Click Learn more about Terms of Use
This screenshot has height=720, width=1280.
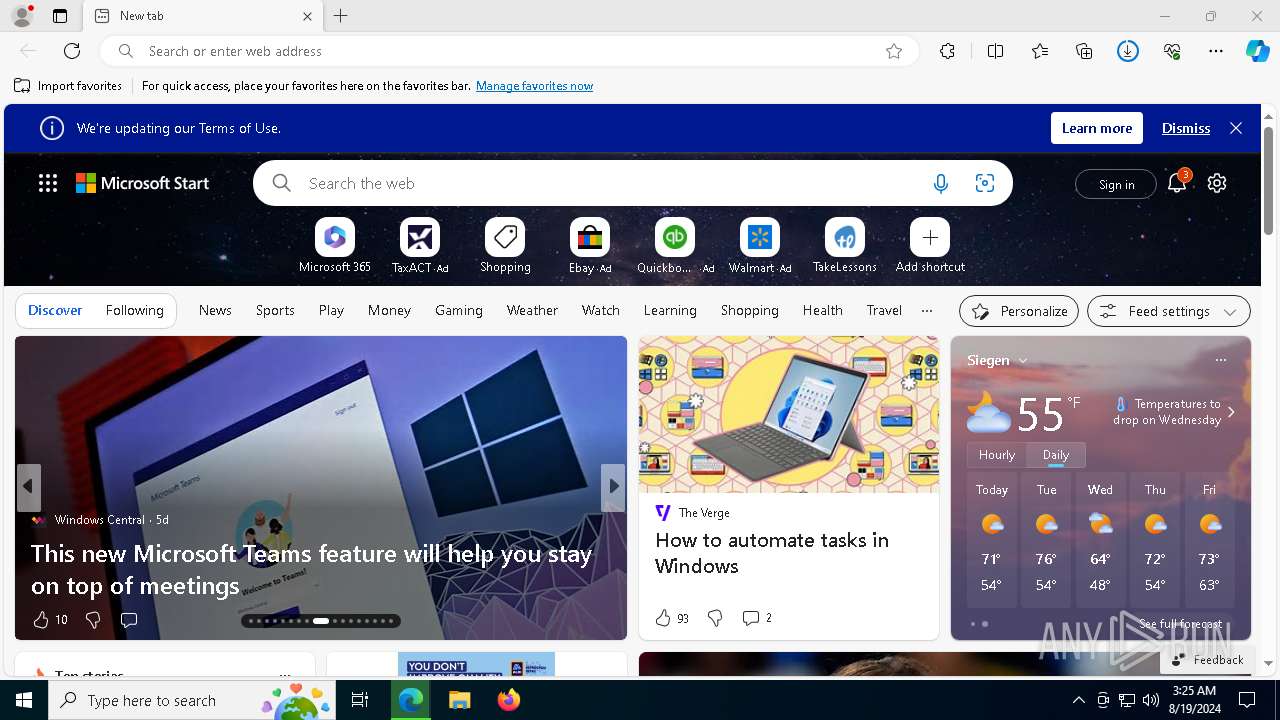pos(1097,128)
